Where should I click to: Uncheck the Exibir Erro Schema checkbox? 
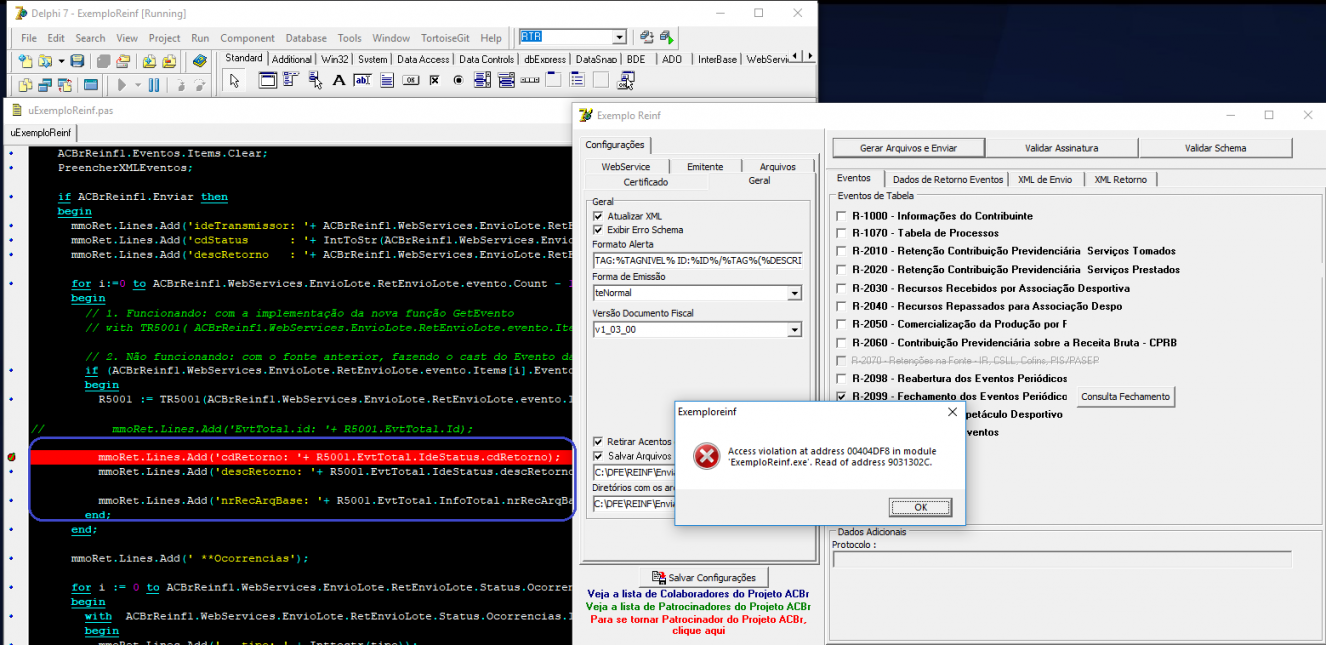[598, 230]
